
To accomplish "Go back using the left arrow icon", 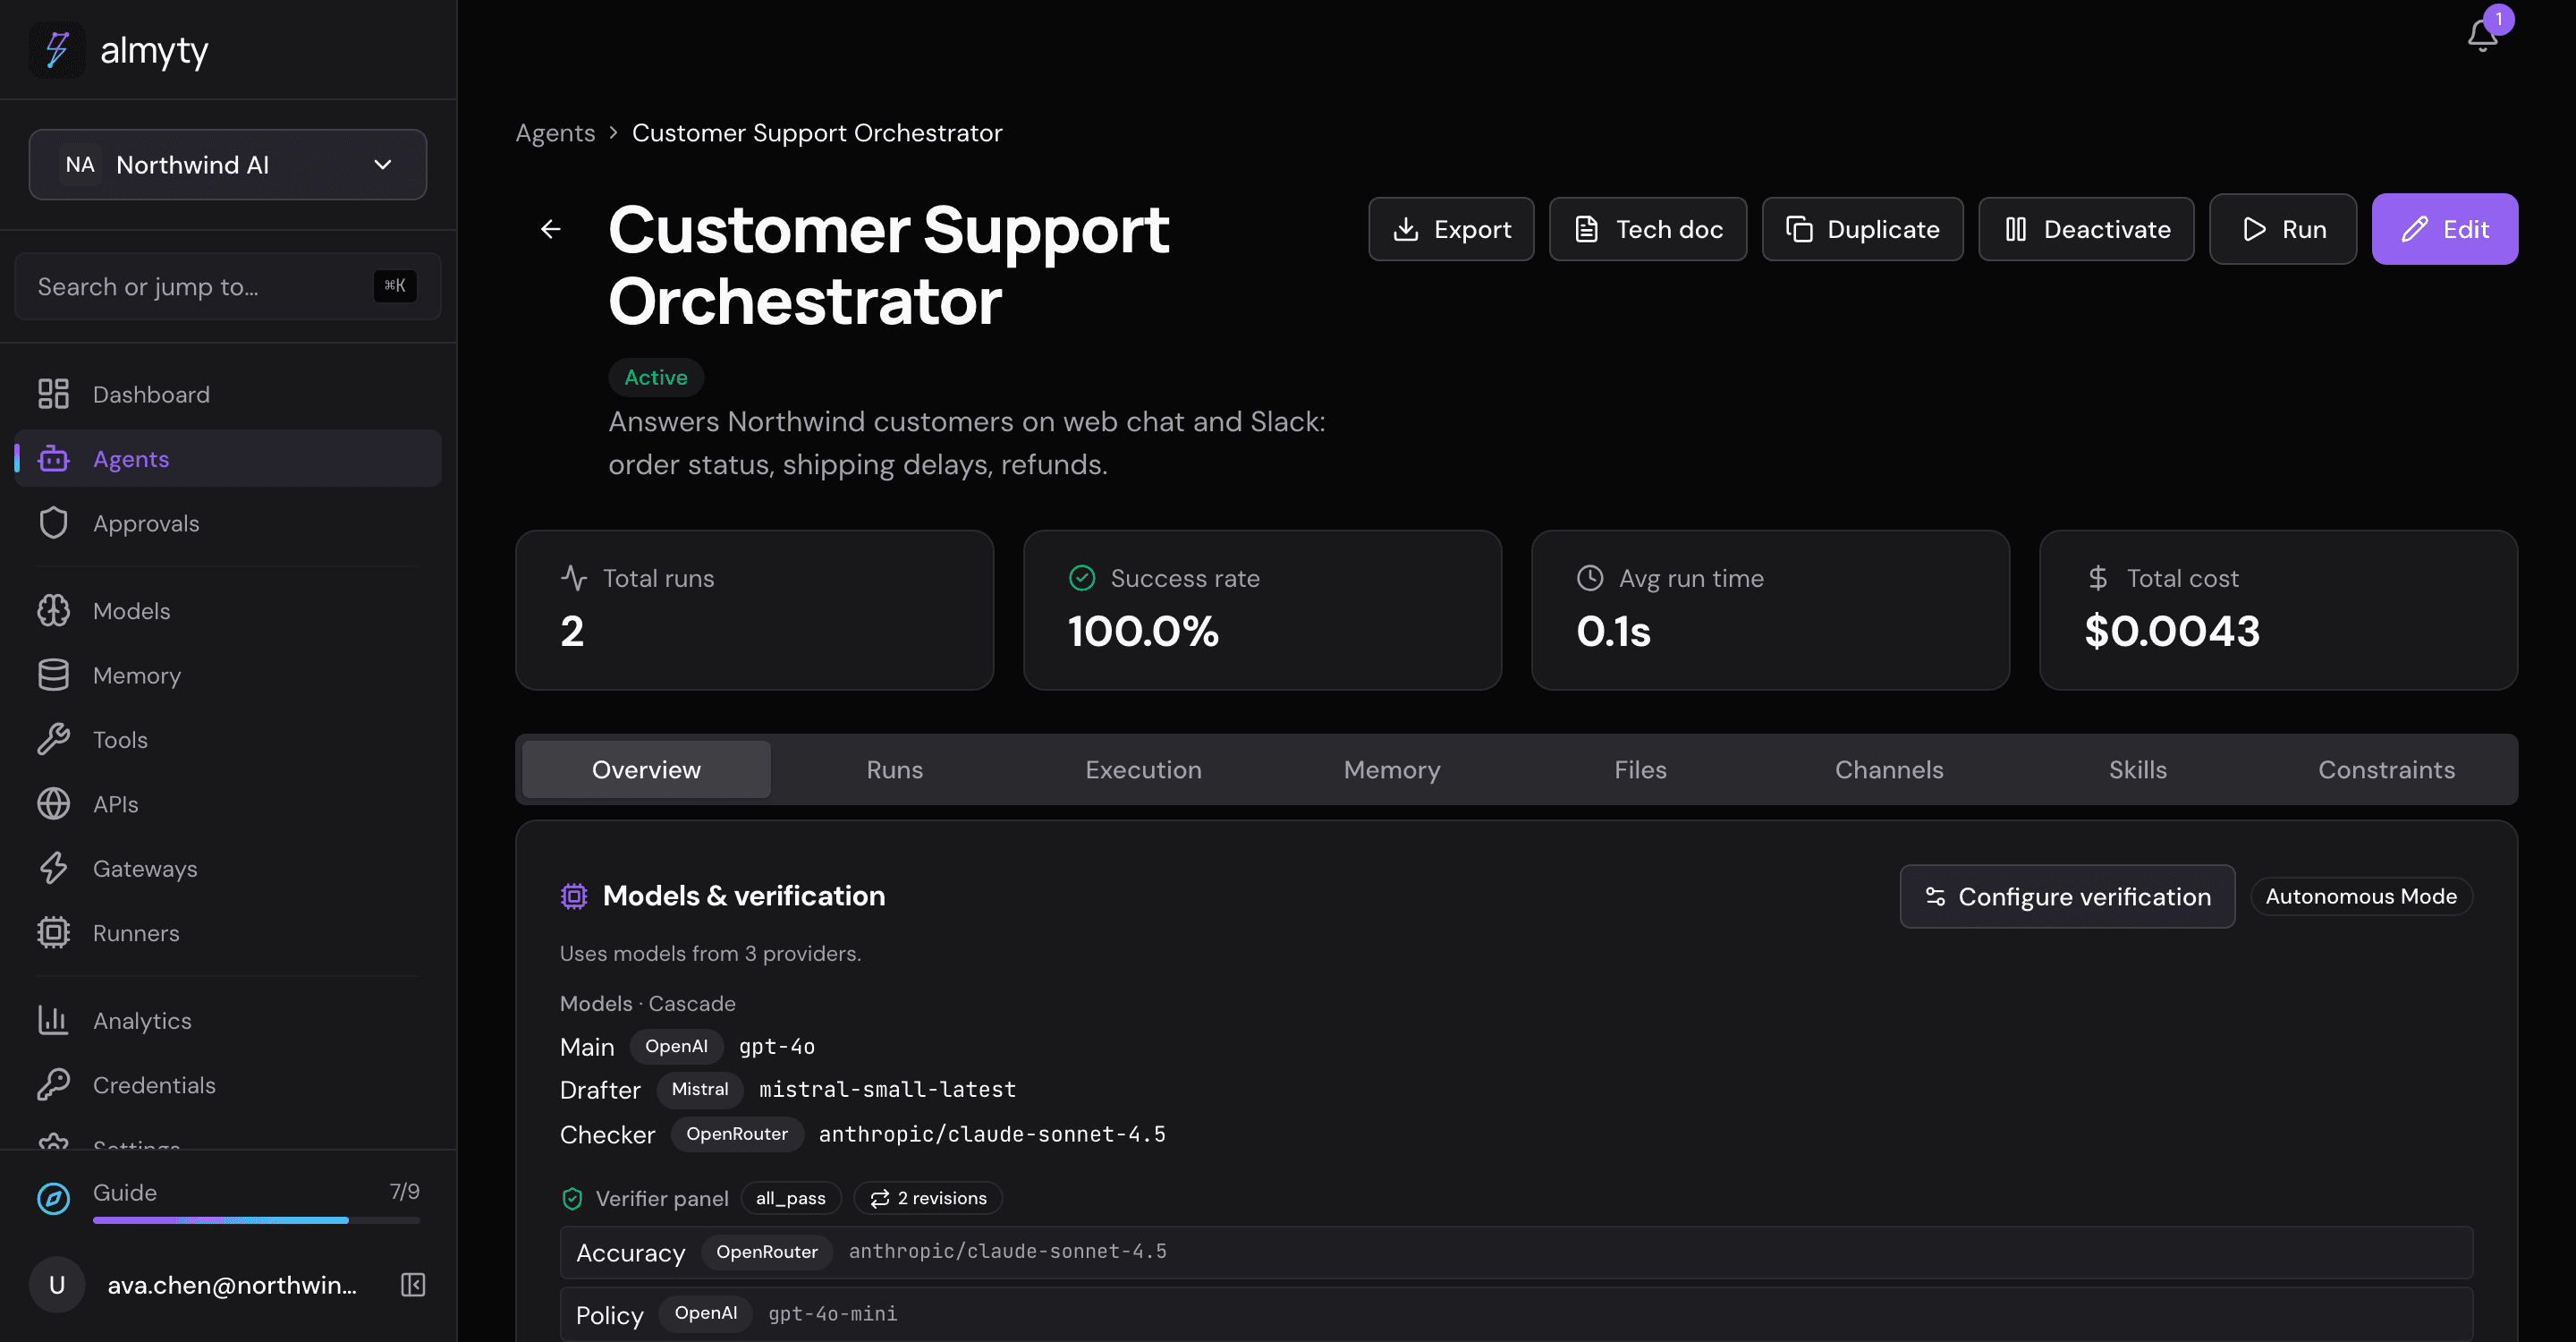I will [551, 229].
